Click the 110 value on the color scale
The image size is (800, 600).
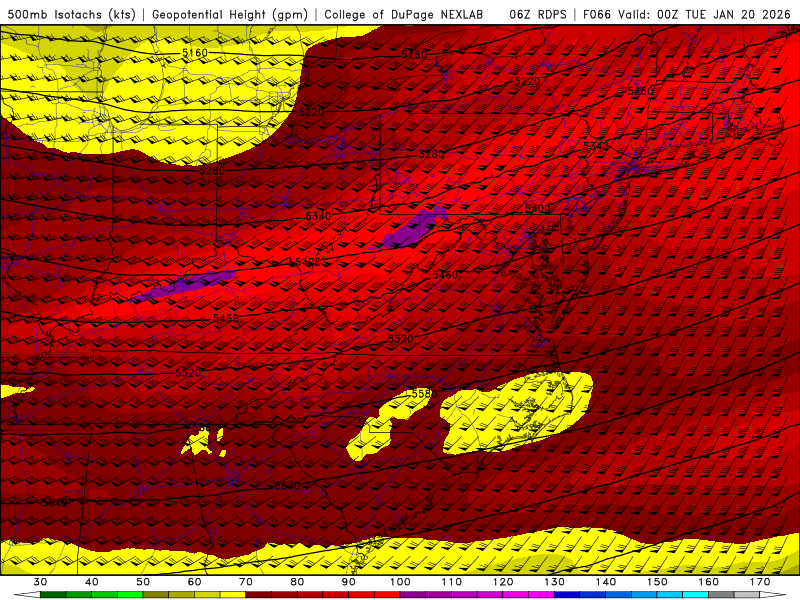452,582
